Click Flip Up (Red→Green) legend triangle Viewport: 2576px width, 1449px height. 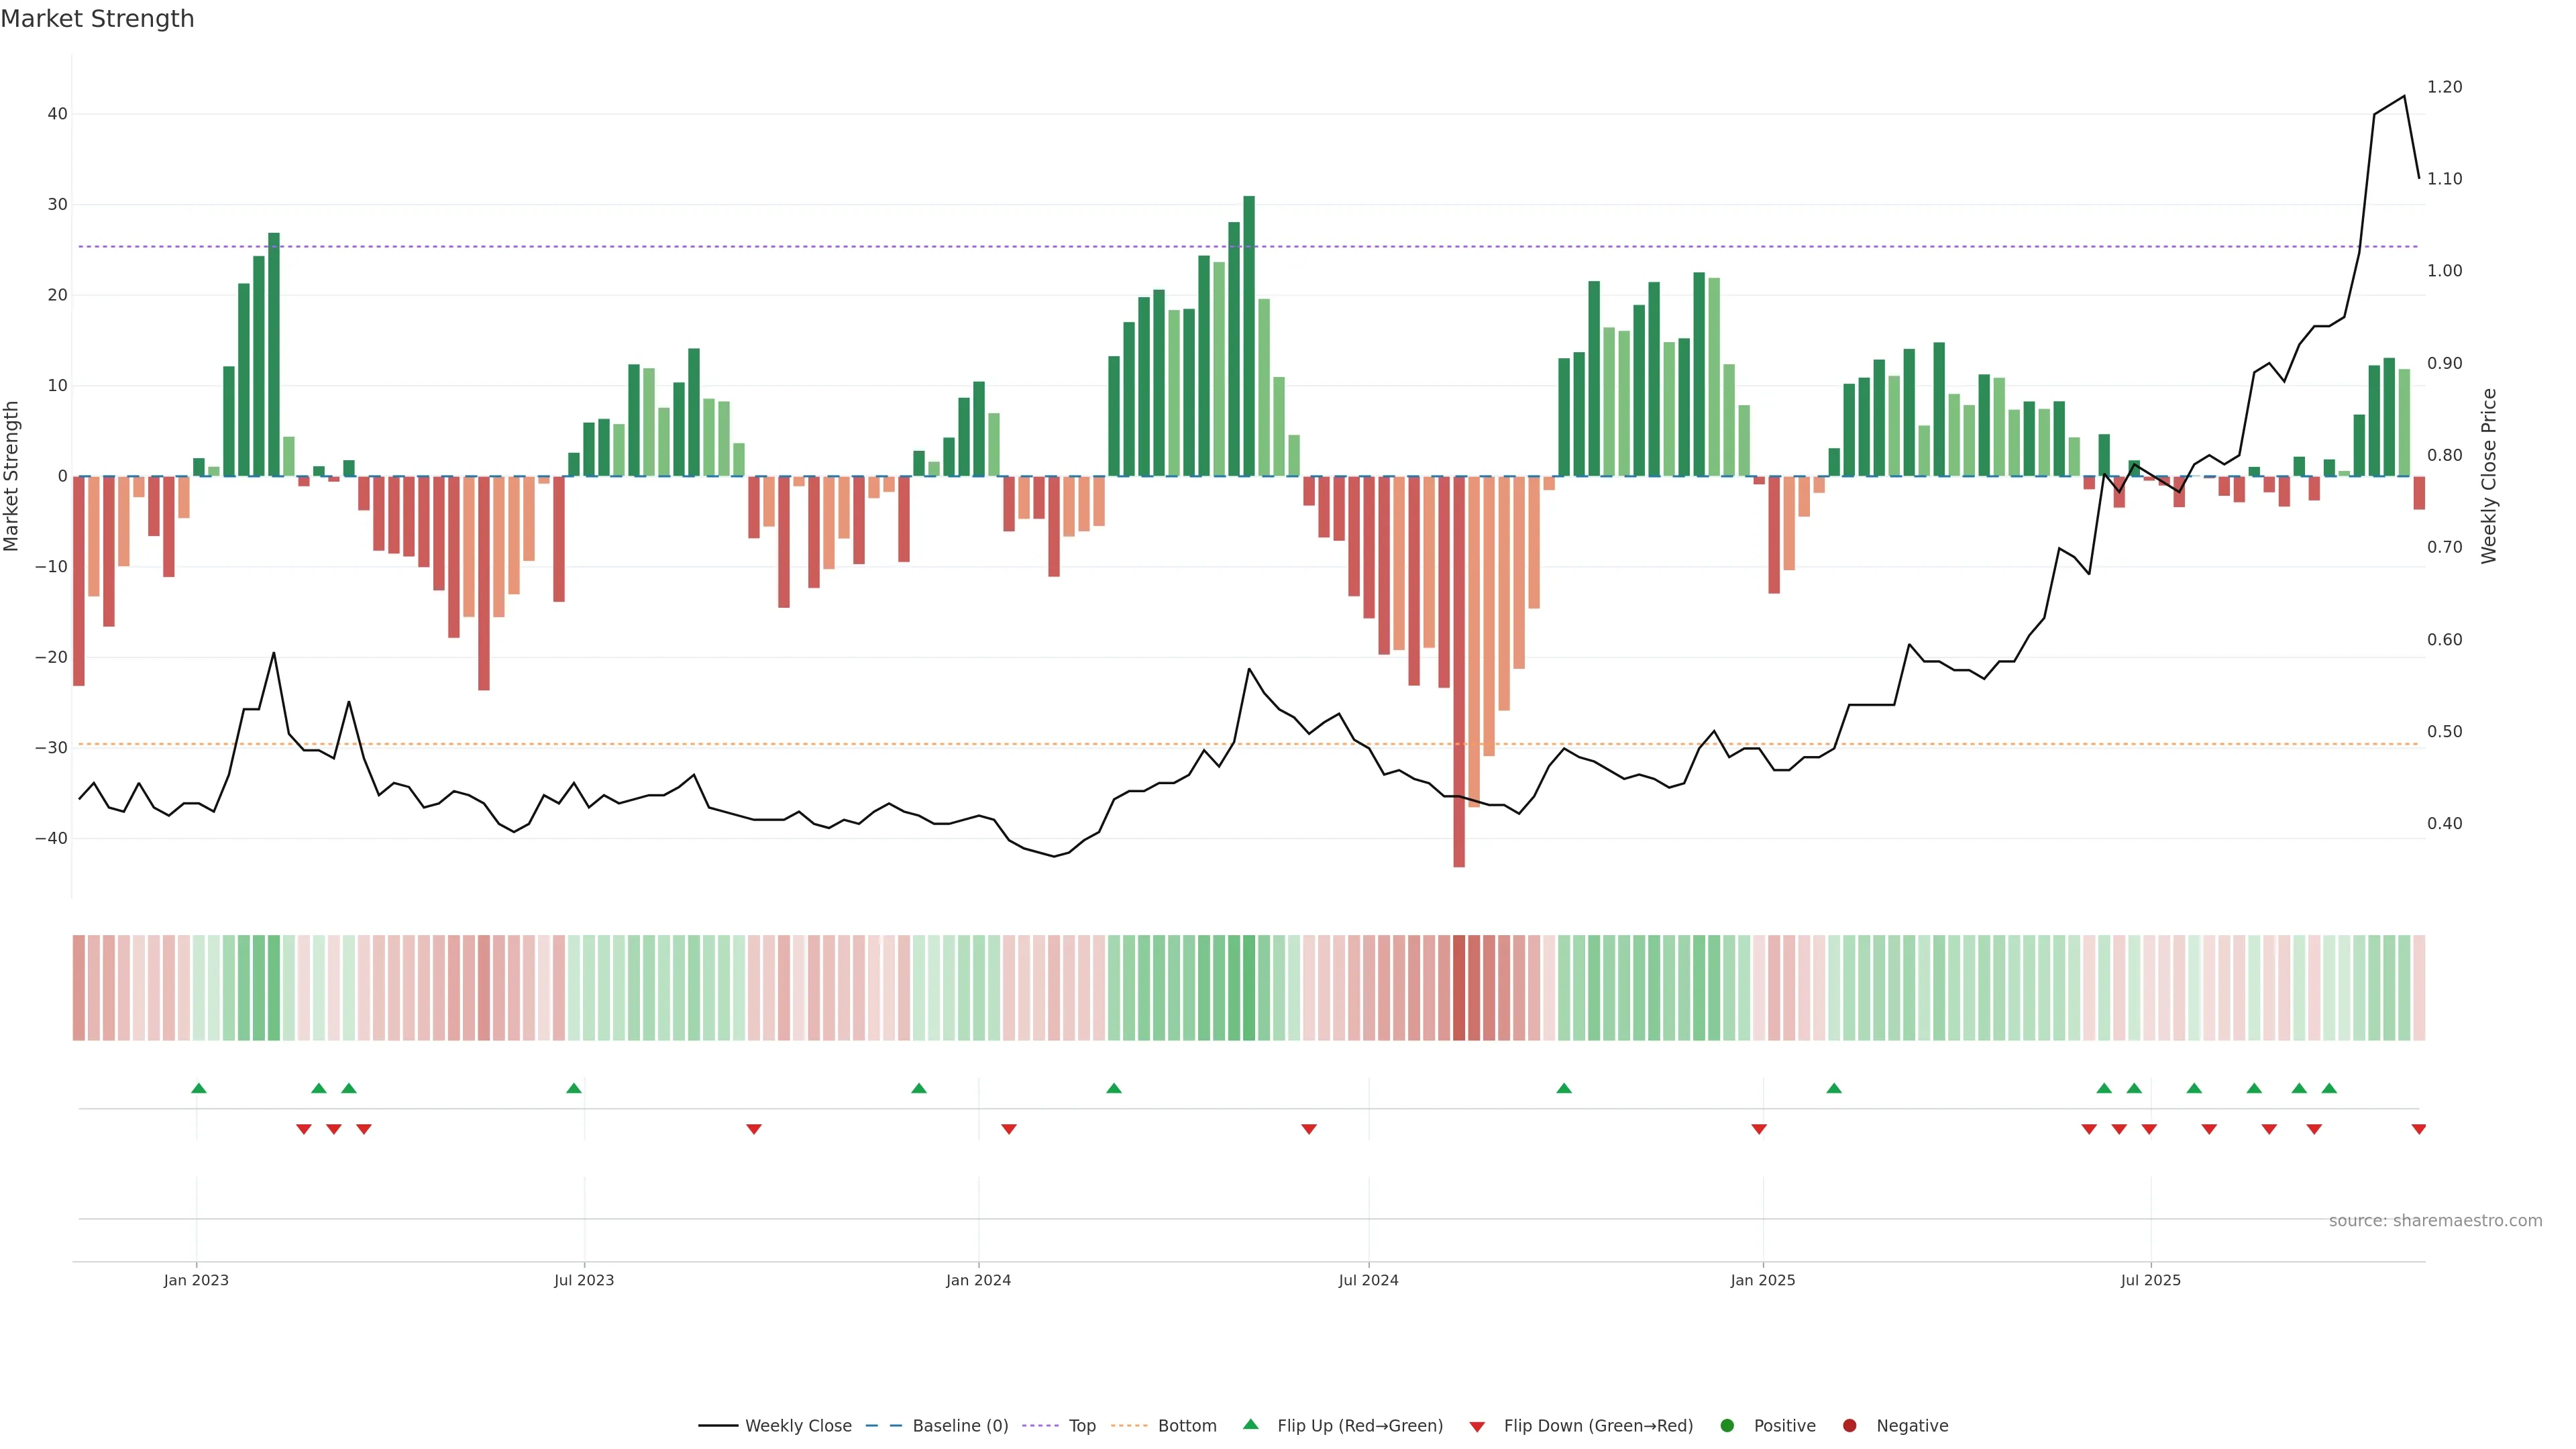(1250, 1425)
